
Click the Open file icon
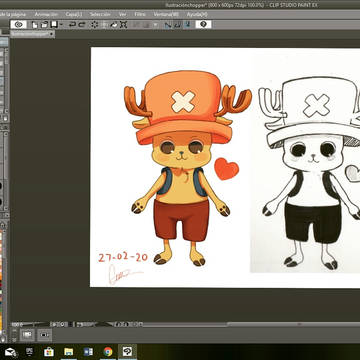(x=44, y=24)
